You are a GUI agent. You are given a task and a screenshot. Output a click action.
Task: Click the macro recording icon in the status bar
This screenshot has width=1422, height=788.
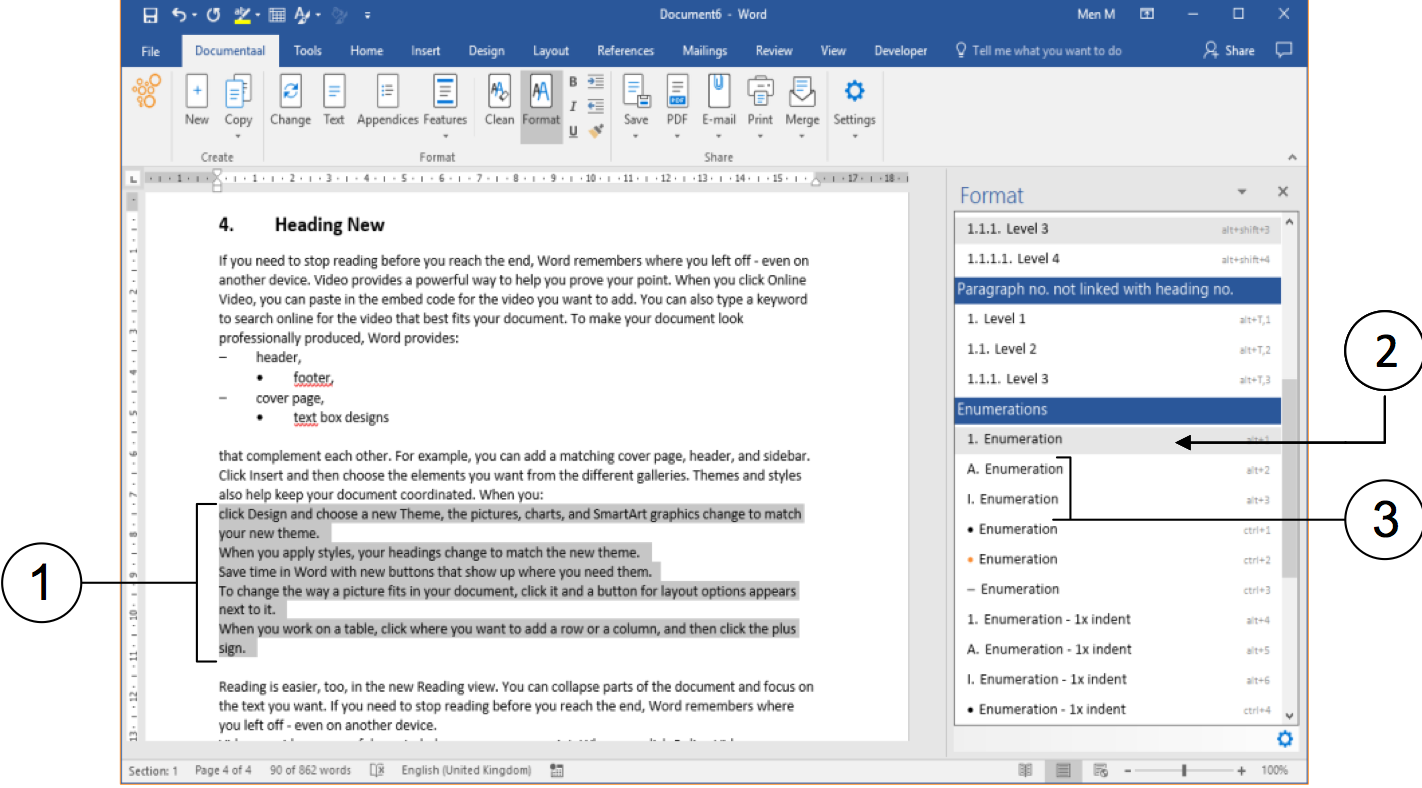tap(557, 771)
